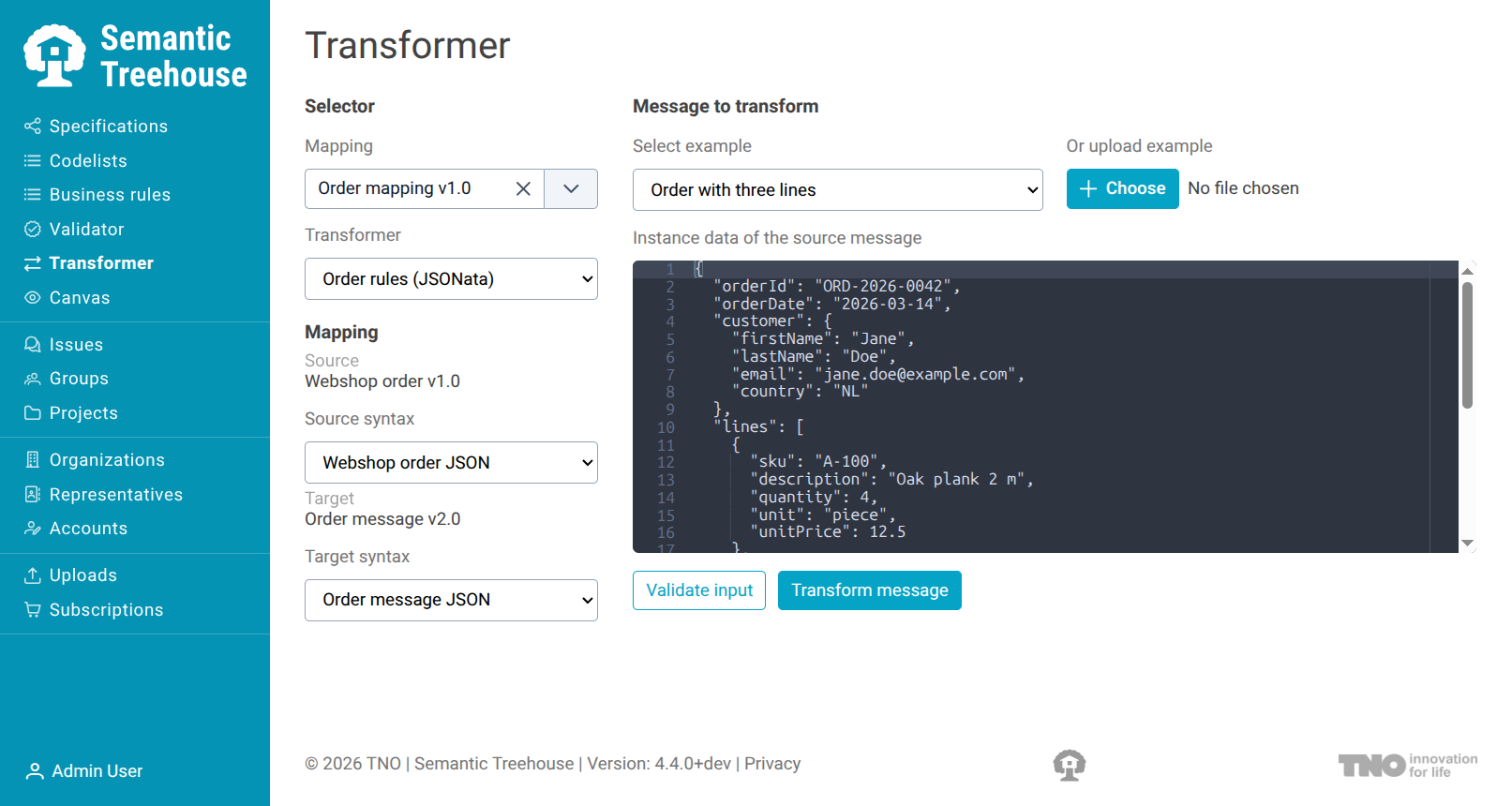The image size is (1512, 806).
Task: Click the "Order message v2.0" target text
Action: pyautogui.click(x=383, y=519)
